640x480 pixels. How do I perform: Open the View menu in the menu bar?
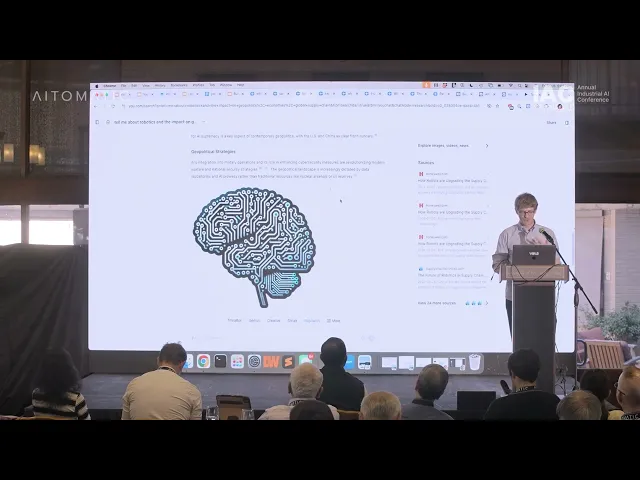coord(146,86)
